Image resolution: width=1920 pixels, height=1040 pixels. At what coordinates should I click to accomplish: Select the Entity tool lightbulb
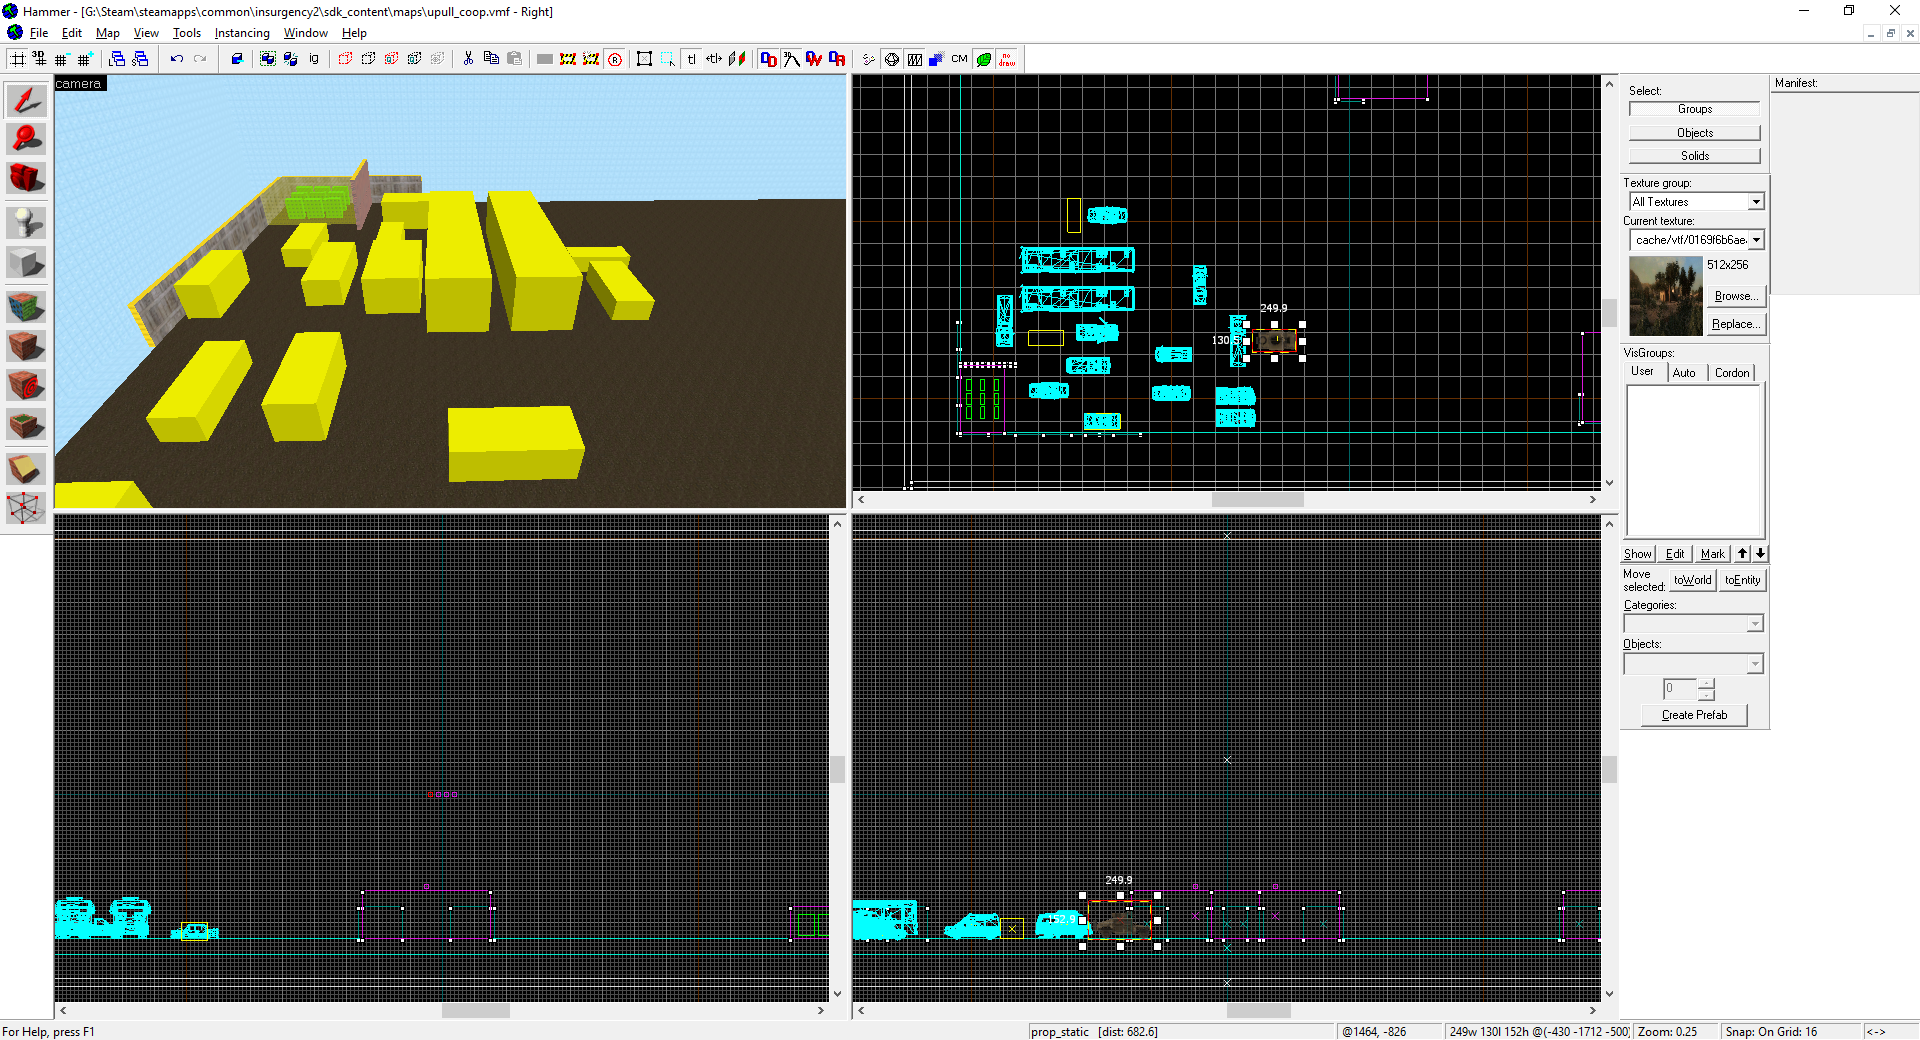coord(26,222)
